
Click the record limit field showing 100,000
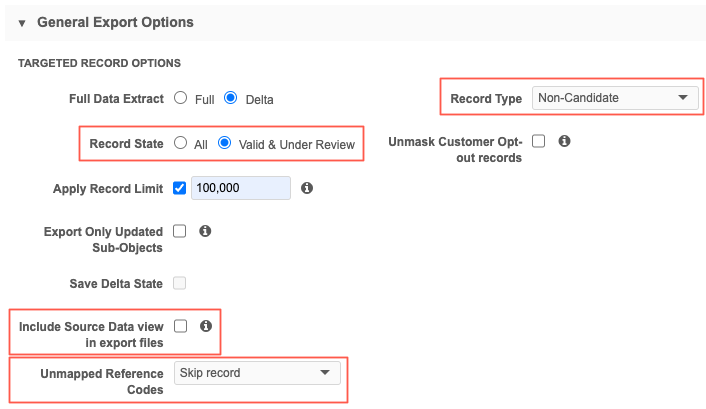[241, 188]
